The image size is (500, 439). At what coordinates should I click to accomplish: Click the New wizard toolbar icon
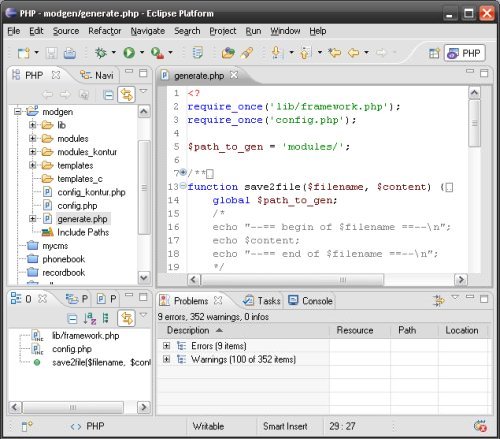[x=24, y=53]
